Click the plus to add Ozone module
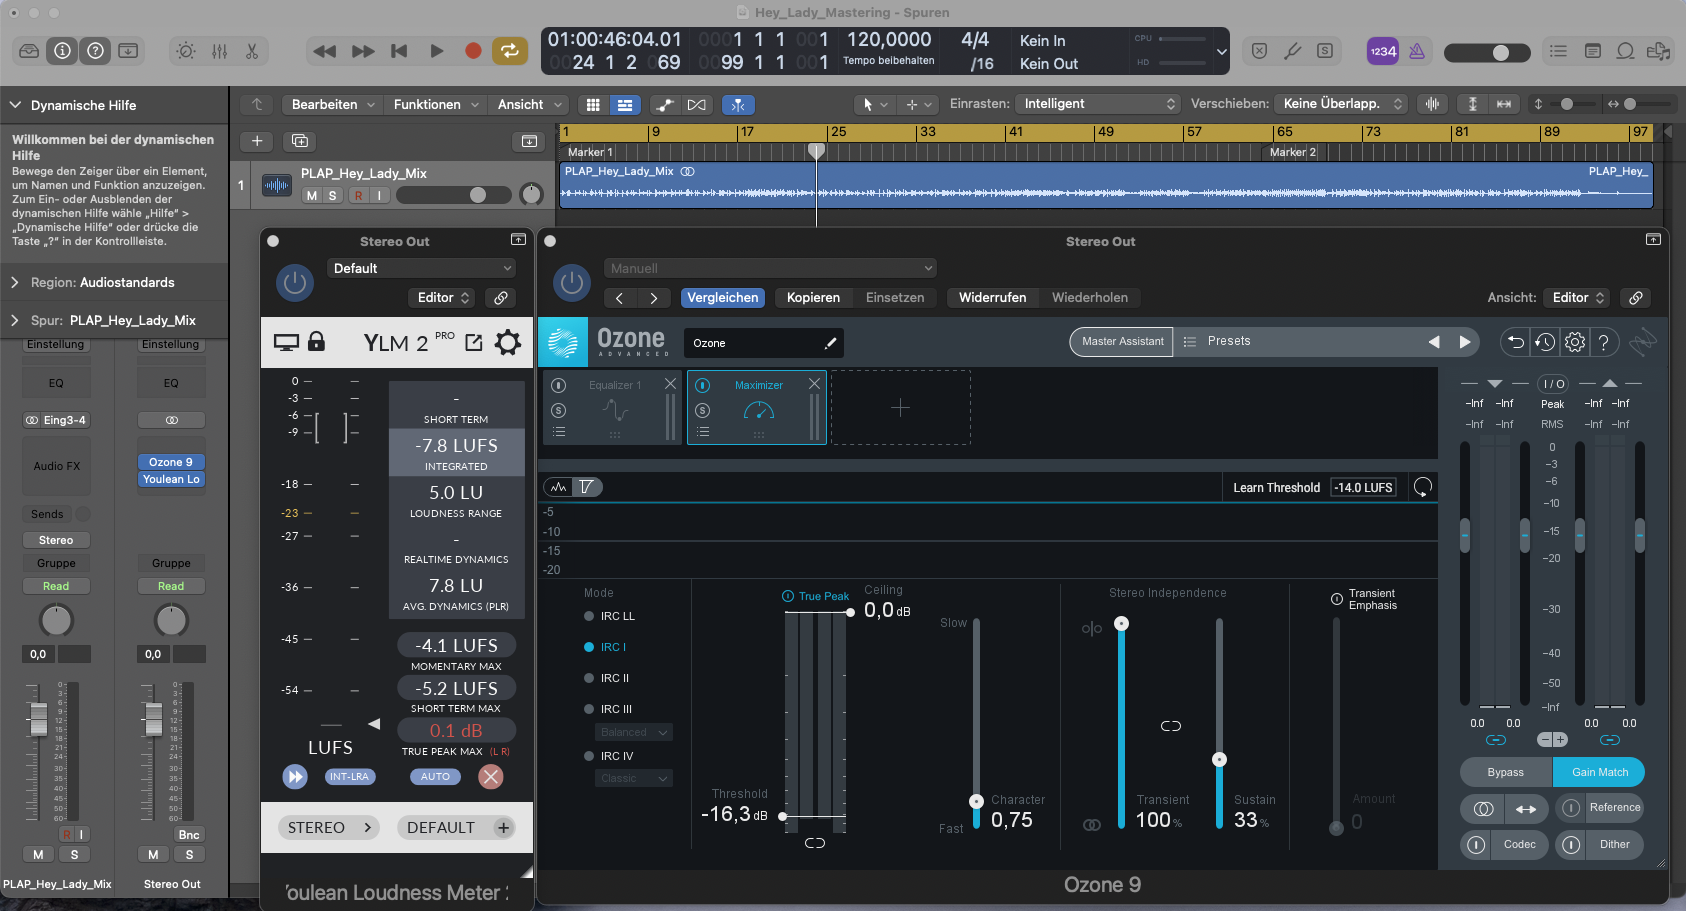 point(900,408)
